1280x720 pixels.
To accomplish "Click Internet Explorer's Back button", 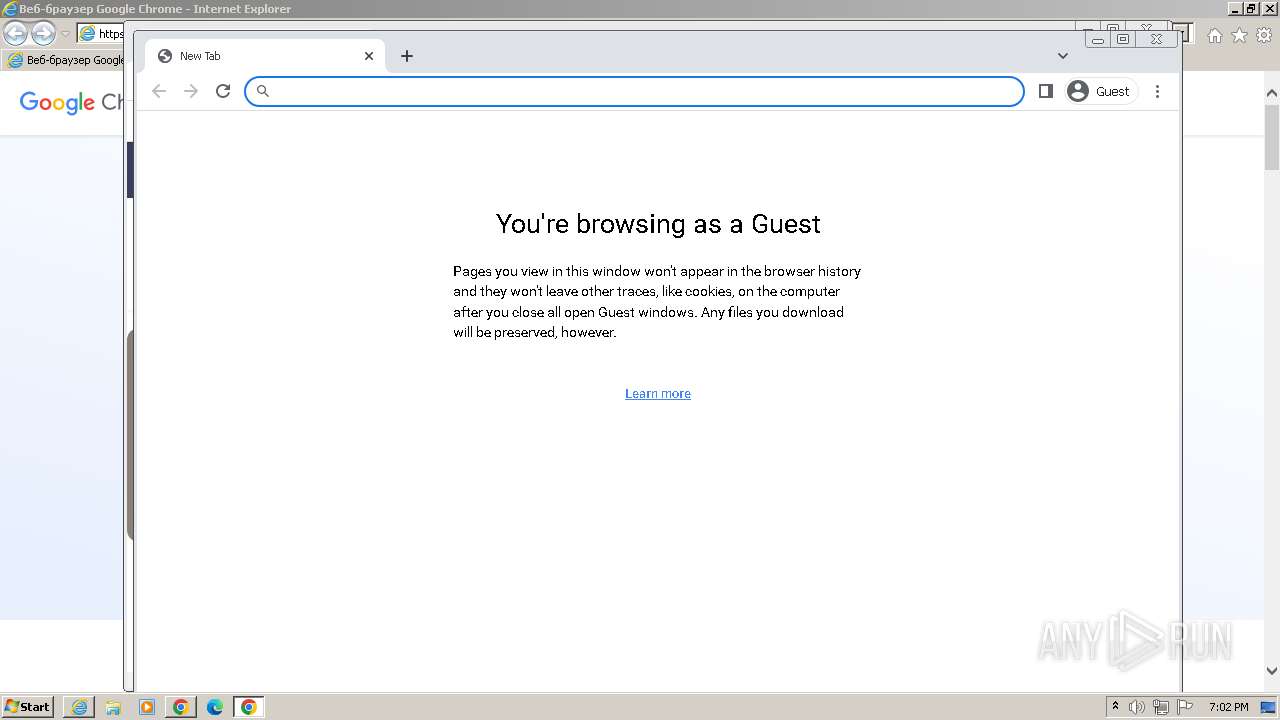I will tap(15, 33).
